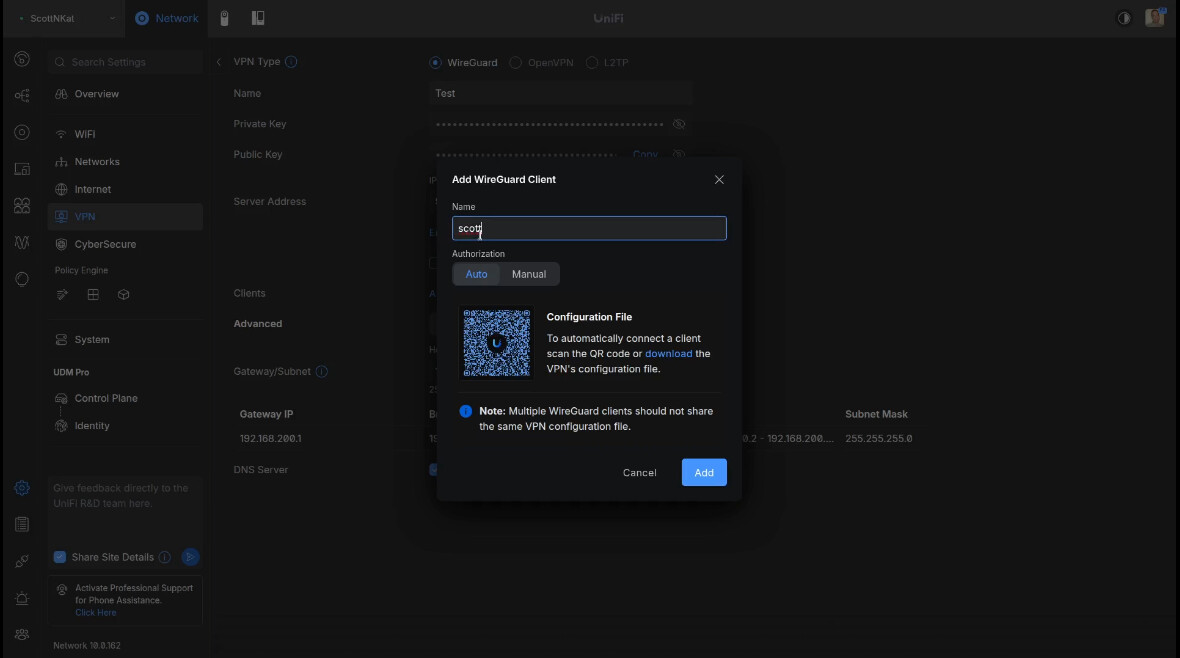This screenshot has width=1180, height=658.
Task: Send feedback with the blue arrow button
Action: (190, 557)
